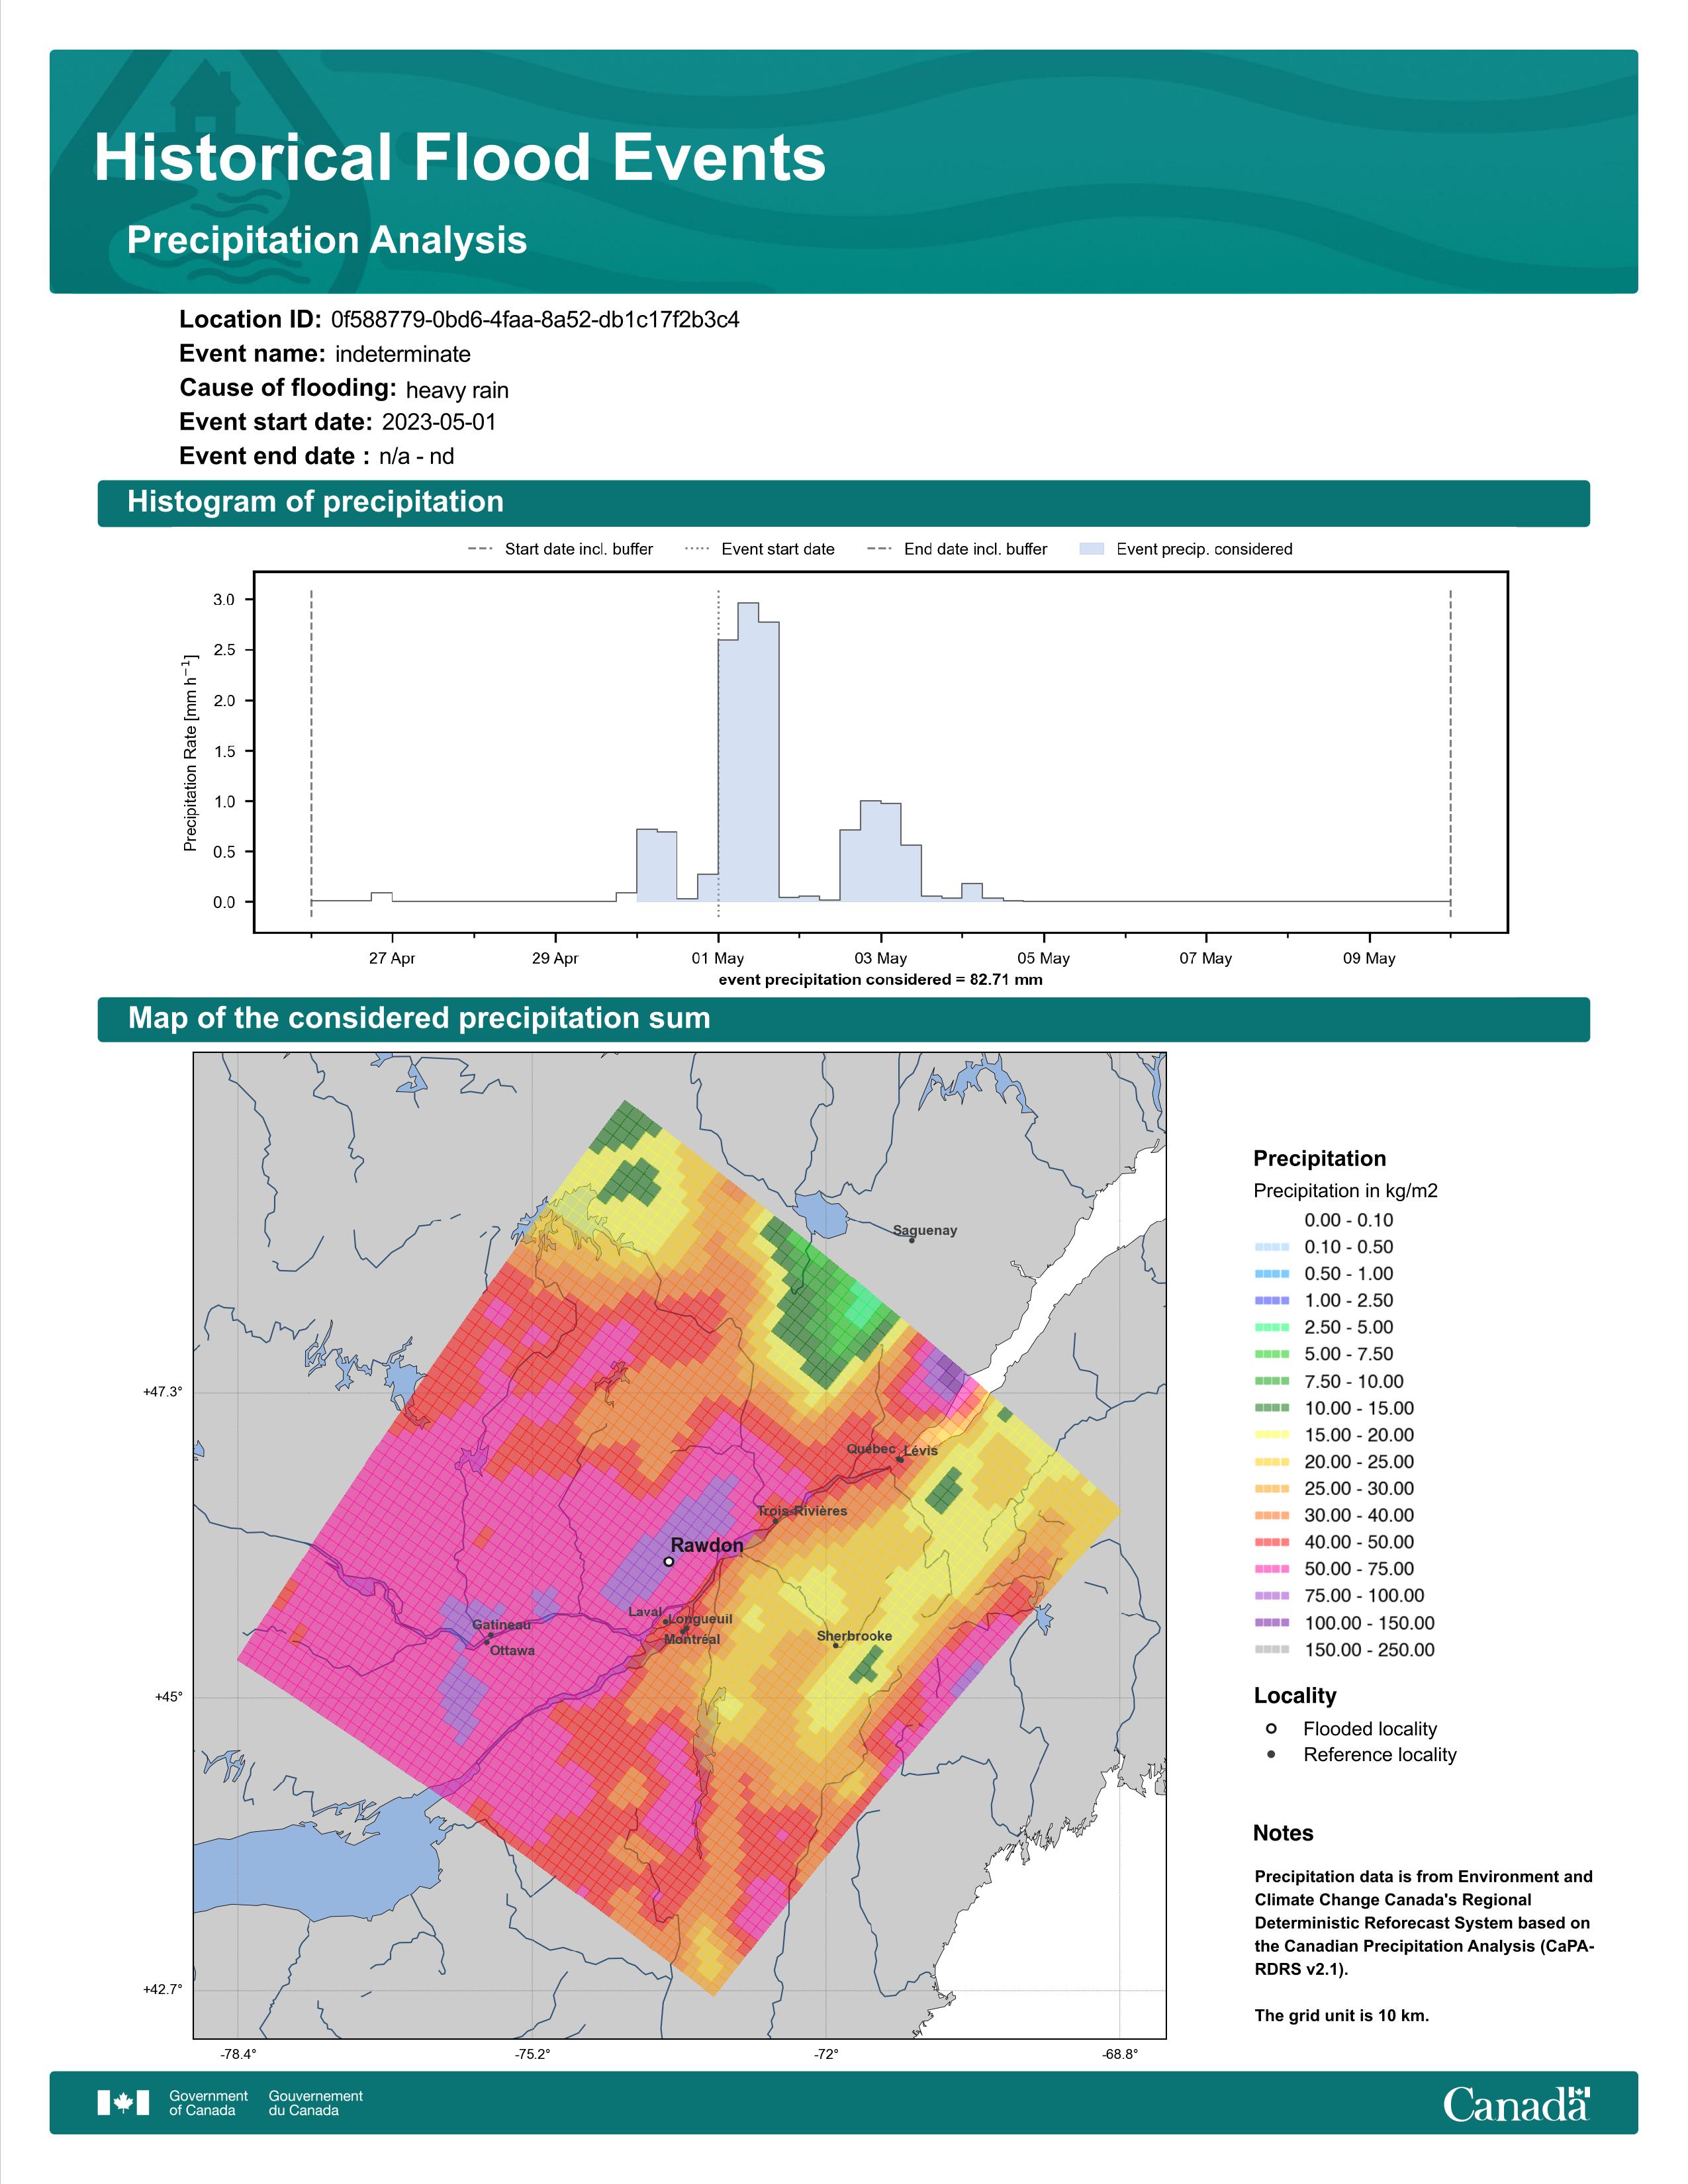Click the Precipitation Rate axis label

tap(190, 753)
